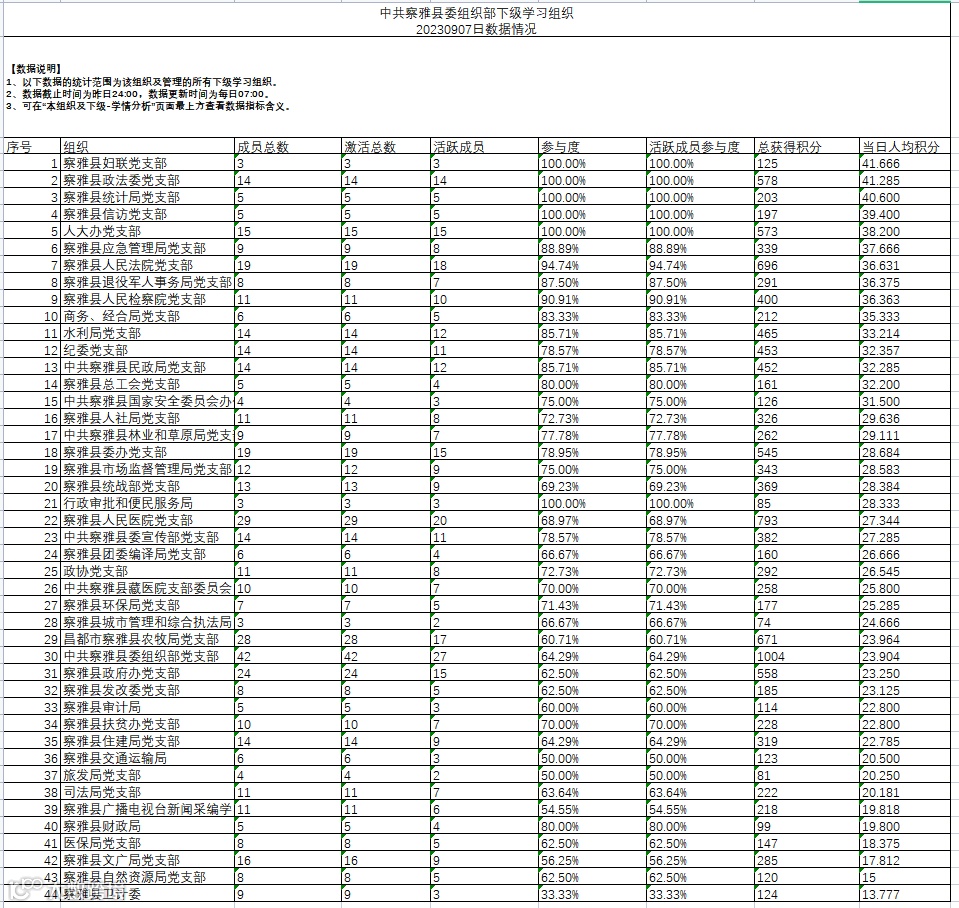The image size is (959, 908).
Task: Click the cell 行政审批和便民服务局
Action: (147, 503)
